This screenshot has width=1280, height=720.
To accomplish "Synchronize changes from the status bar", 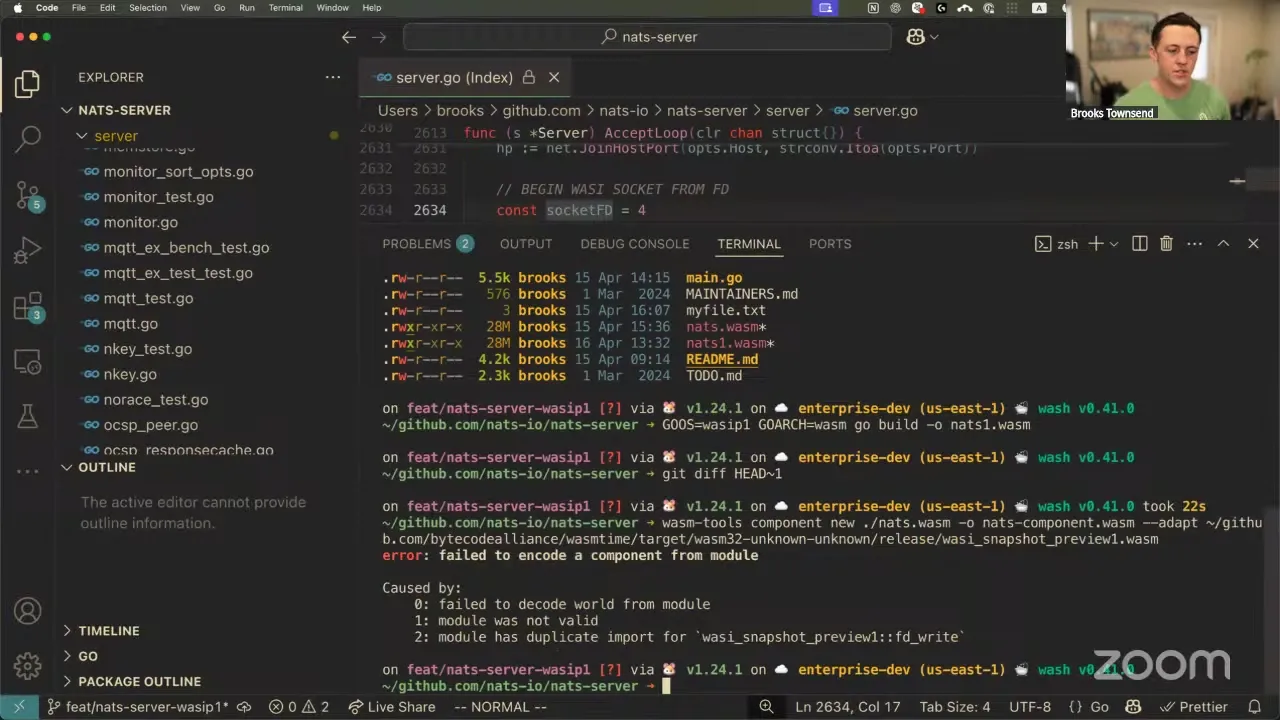I will click(x=244, y=707).
